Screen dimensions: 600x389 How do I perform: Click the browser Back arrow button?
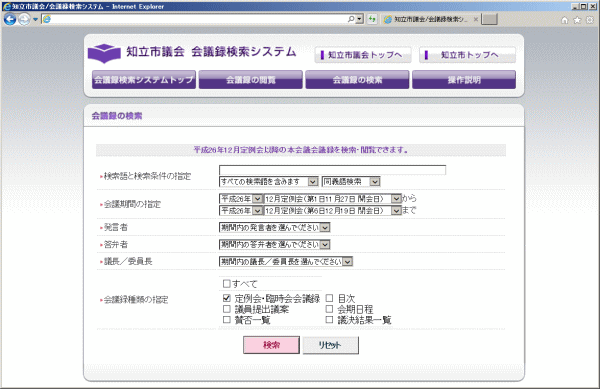pos(10,19)
